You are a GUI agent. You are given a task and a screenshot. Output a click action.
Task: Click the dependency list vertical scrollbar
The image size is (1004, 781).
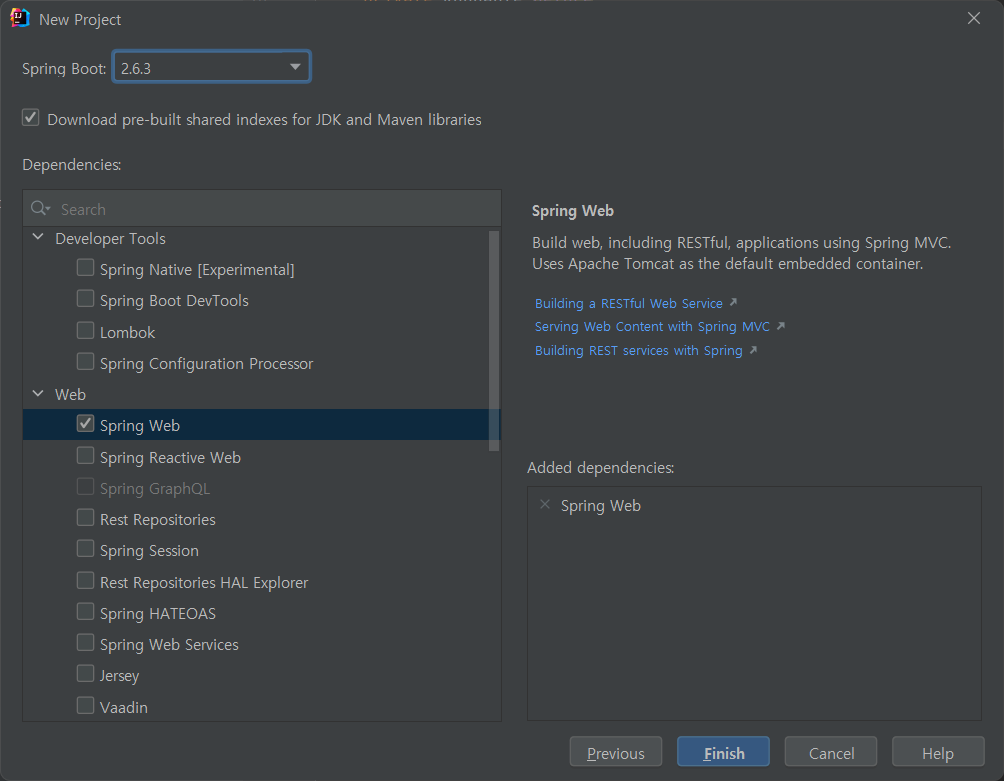tap(494, 341)
